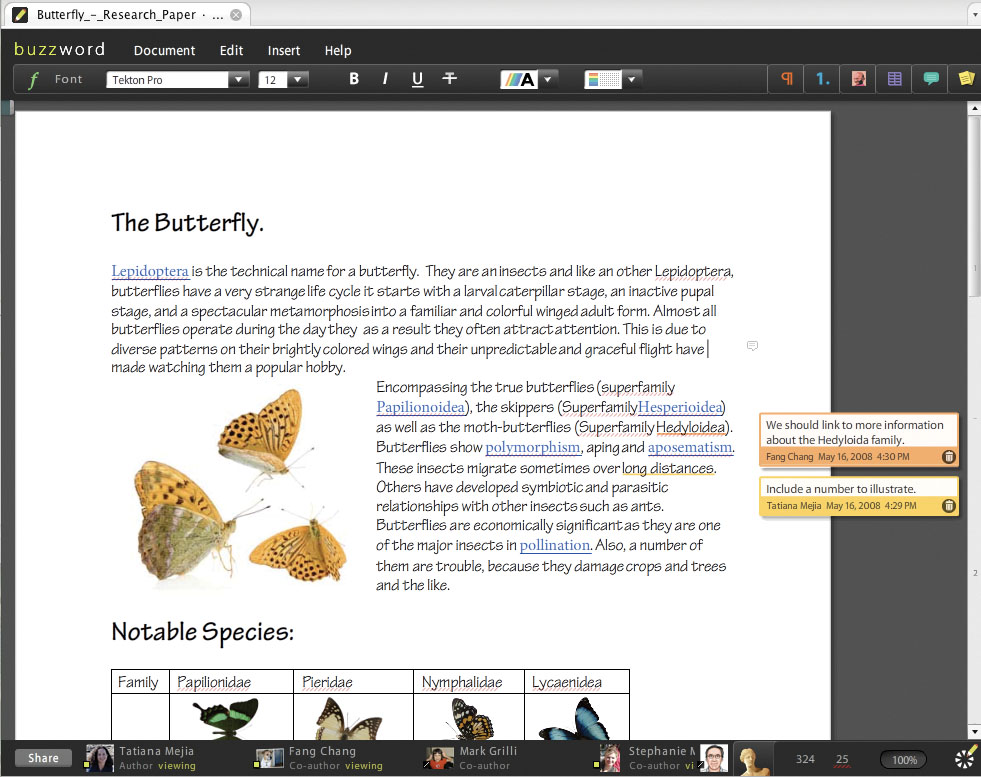Select the table tools icon
The width and height of the screenshot is (981, 777).
(895, 79)
